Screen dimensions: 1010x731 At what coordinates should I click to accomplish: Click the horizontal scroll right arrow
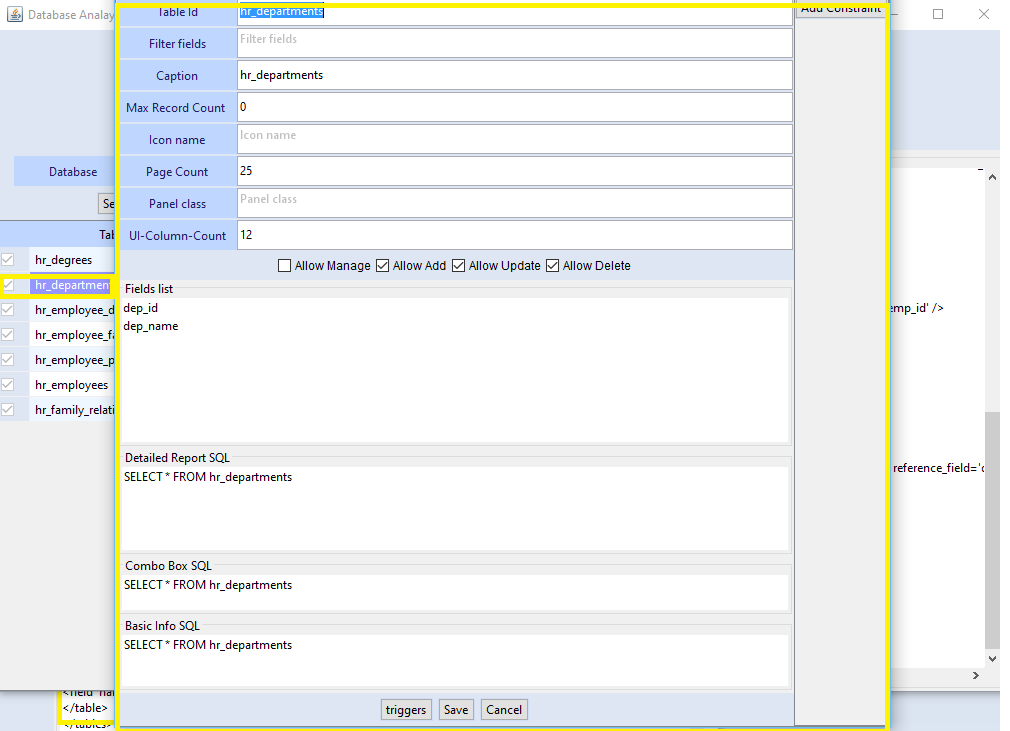click(975, 676)
